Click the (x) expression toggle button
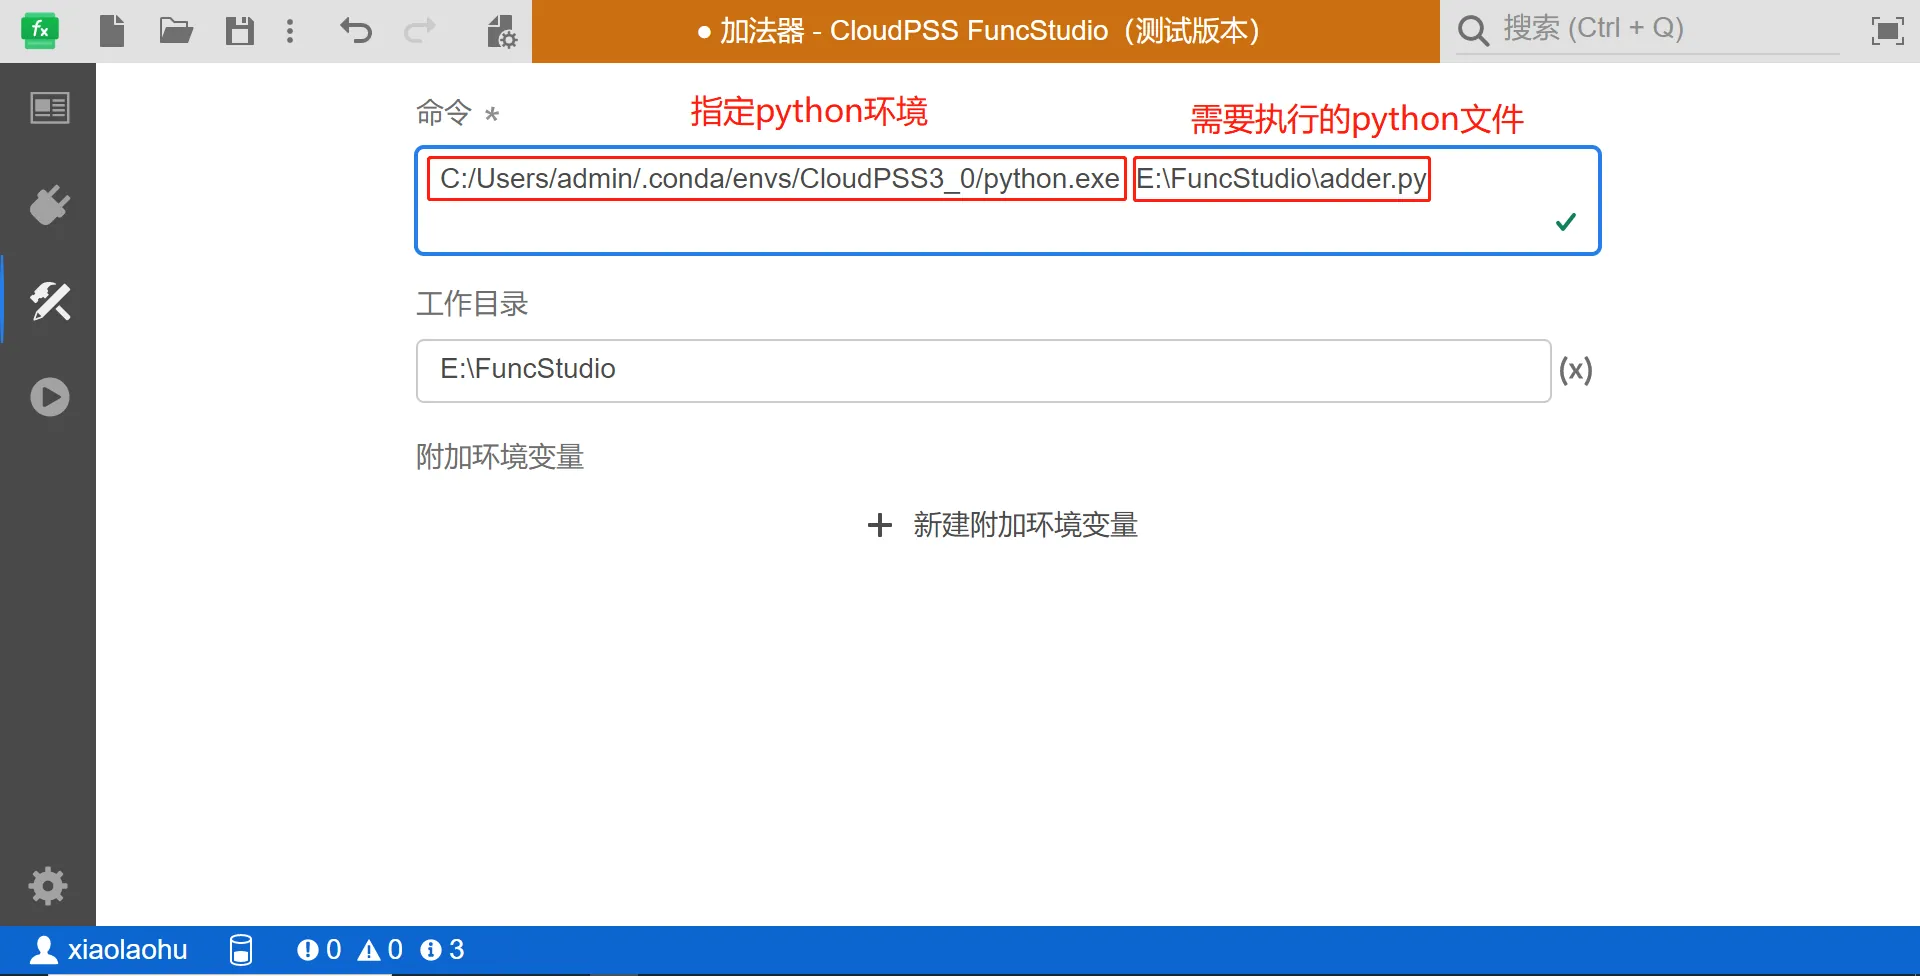The image size is (1920, 976). point(1576,371)
